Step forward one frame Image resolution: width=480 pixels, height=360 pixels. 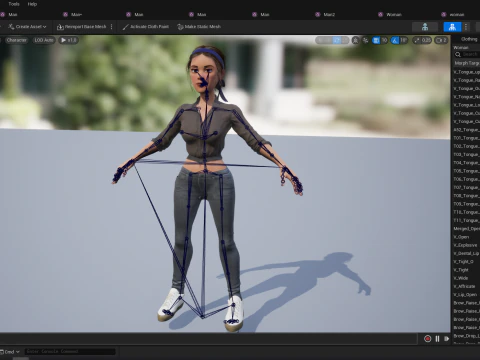click(446, 339)
